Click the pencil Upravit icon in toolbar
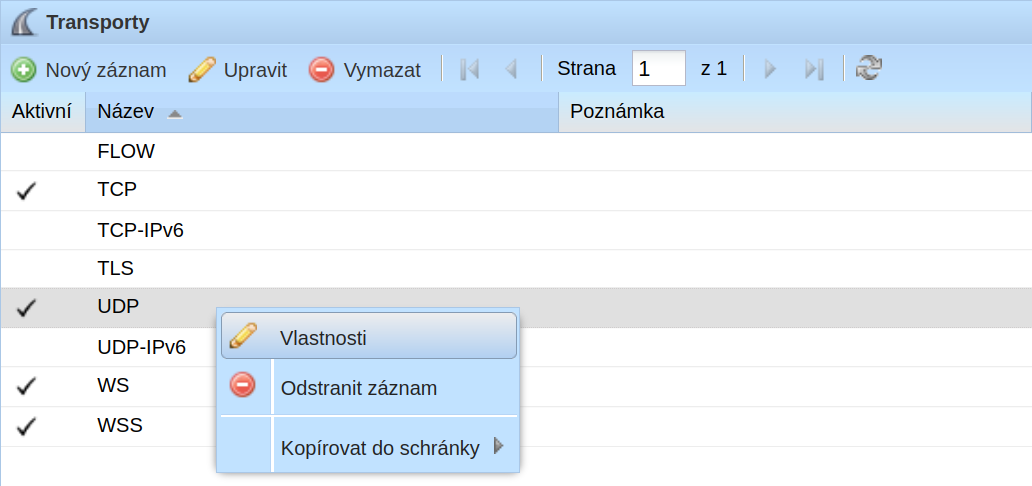1032x486 pixels. pyautogui.click(x=201, y=69)
